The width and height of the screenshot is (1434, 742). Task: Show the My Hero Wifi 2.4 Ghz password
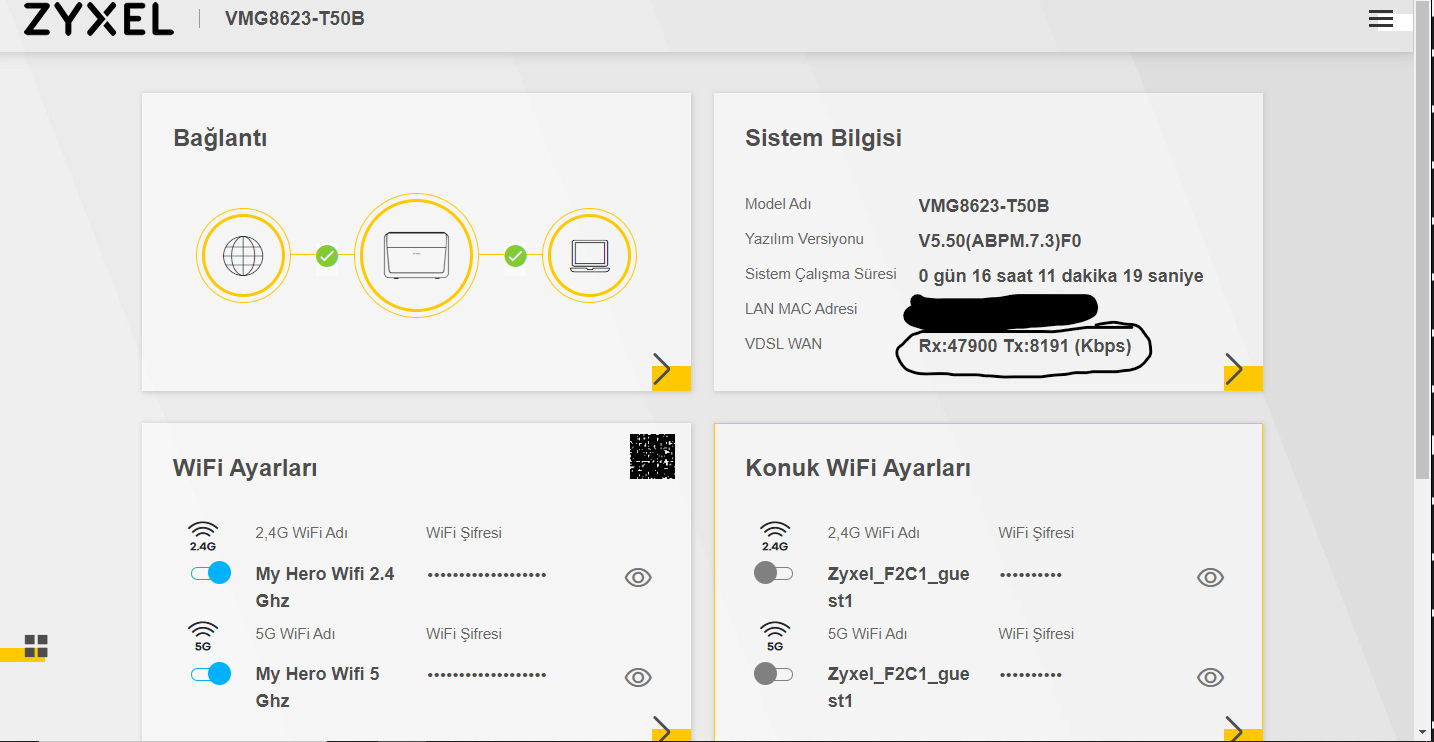tap(638, 577)
